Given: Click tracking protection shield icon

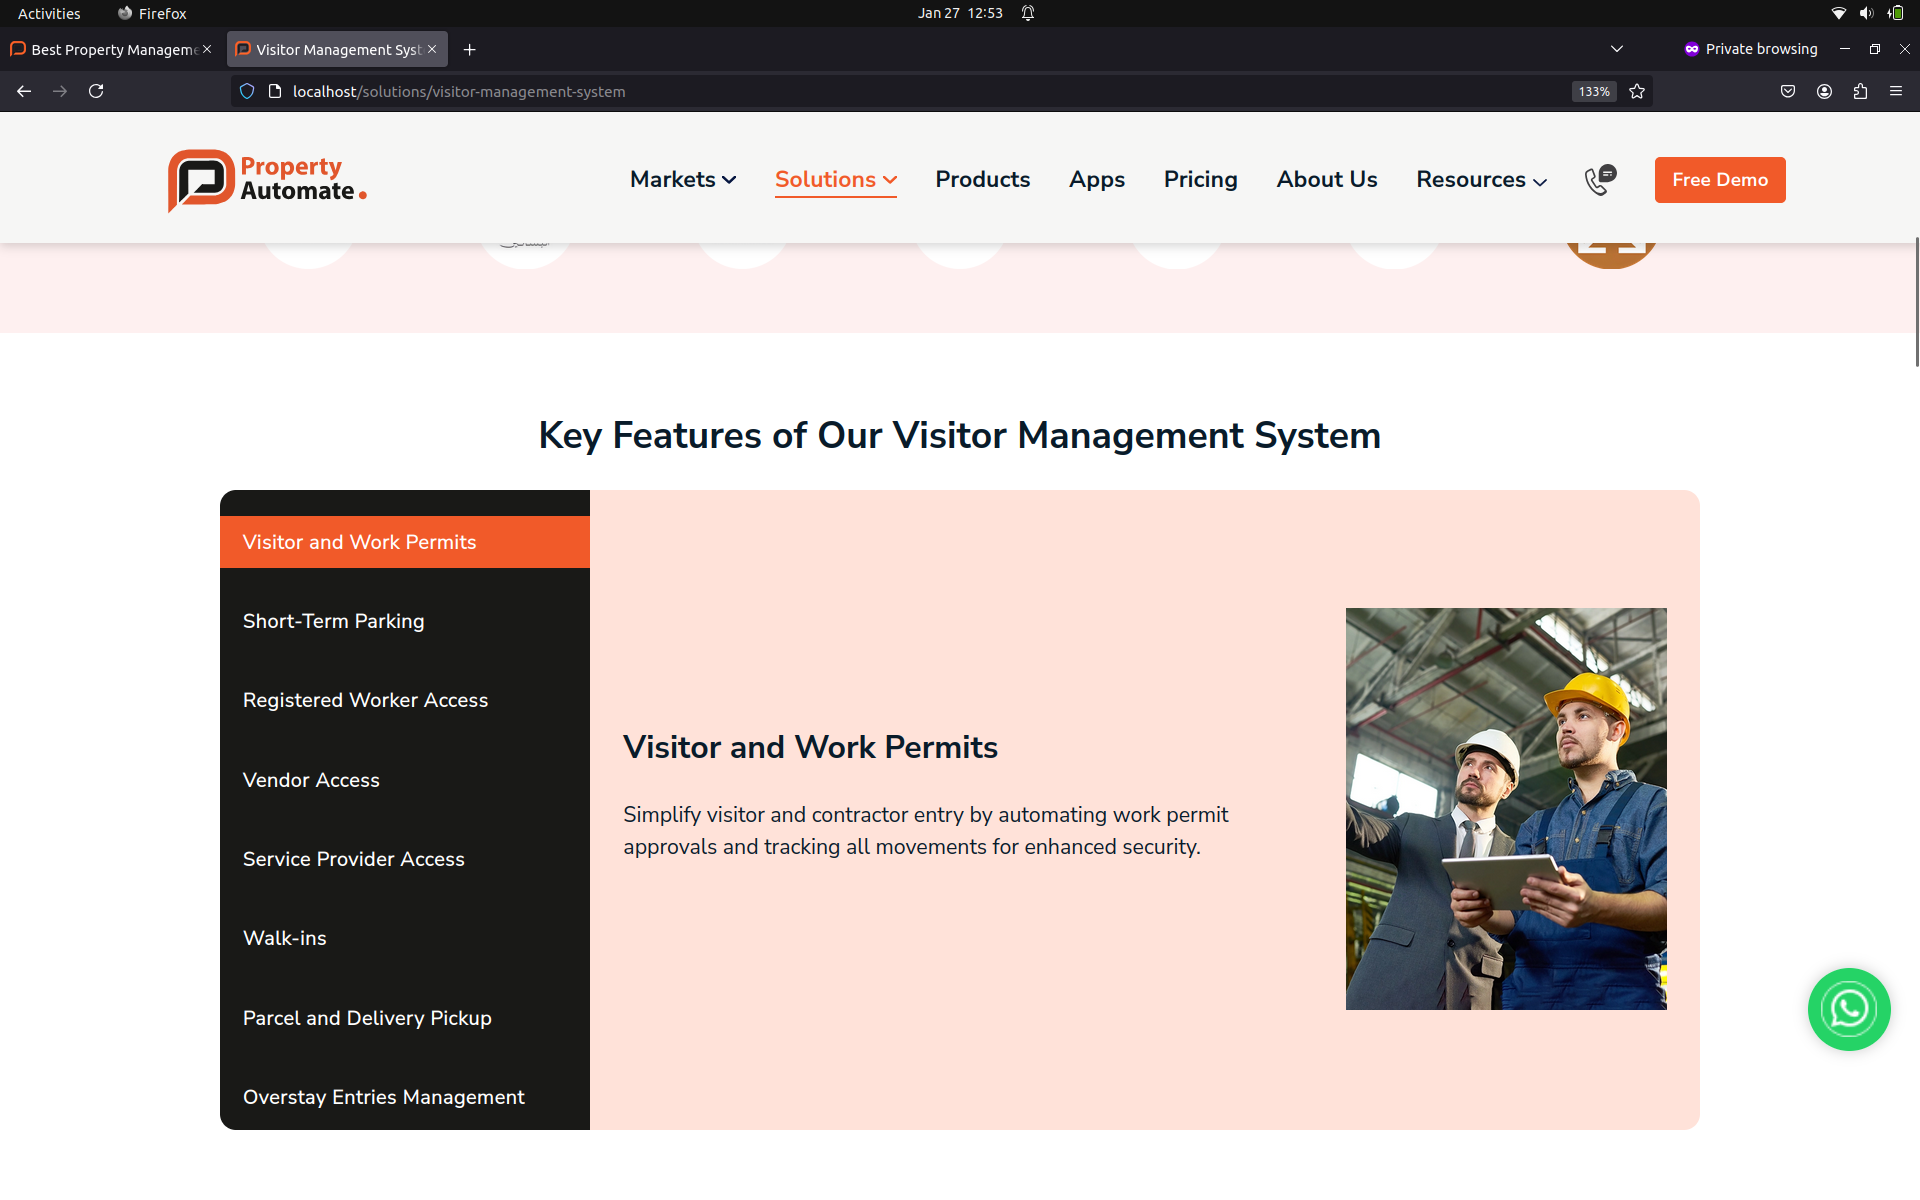Looking at the screenshot, I should [247, 91].
